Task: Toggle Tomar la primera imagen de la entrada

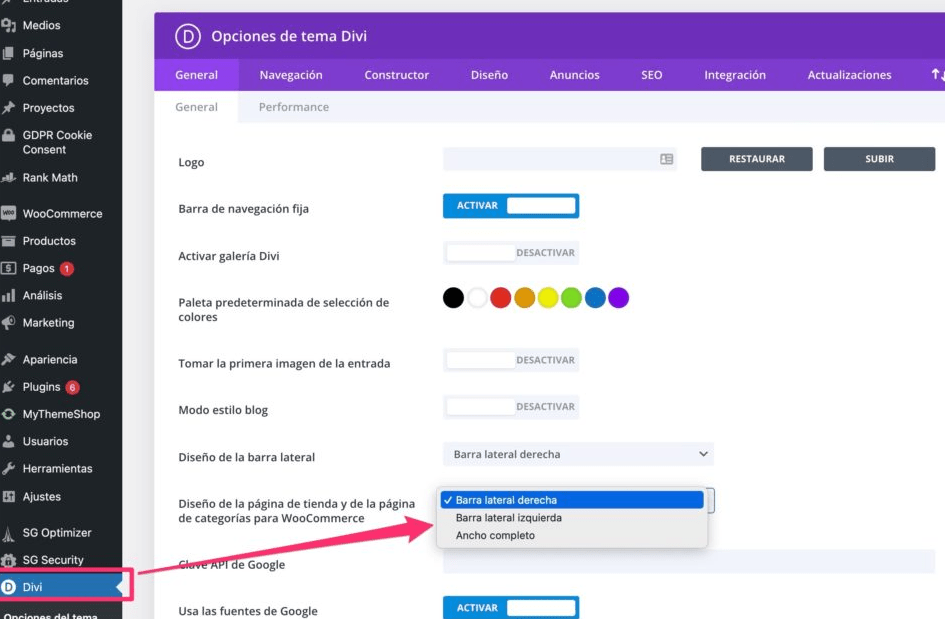Action: coord(511,360)
